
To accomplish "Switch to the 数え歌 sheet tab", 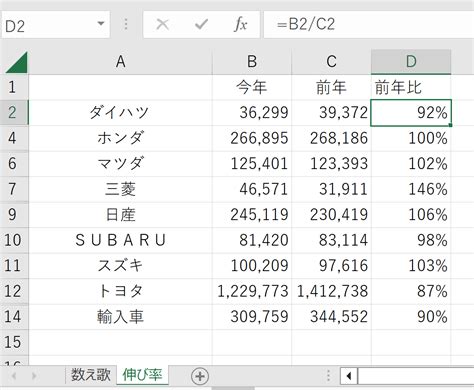I will (x=91, y=375).
